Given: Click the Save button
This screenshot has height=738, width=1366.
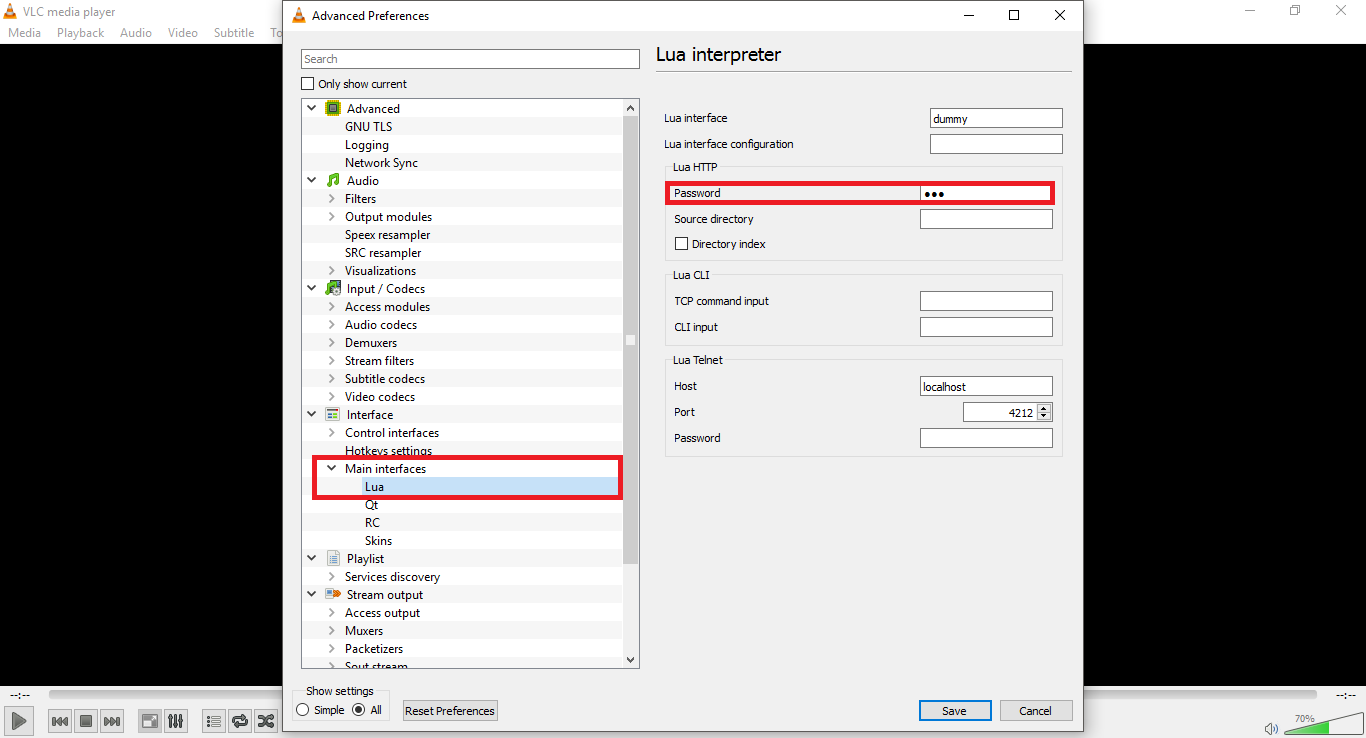Looking at the screenshot, I should 955,710.
